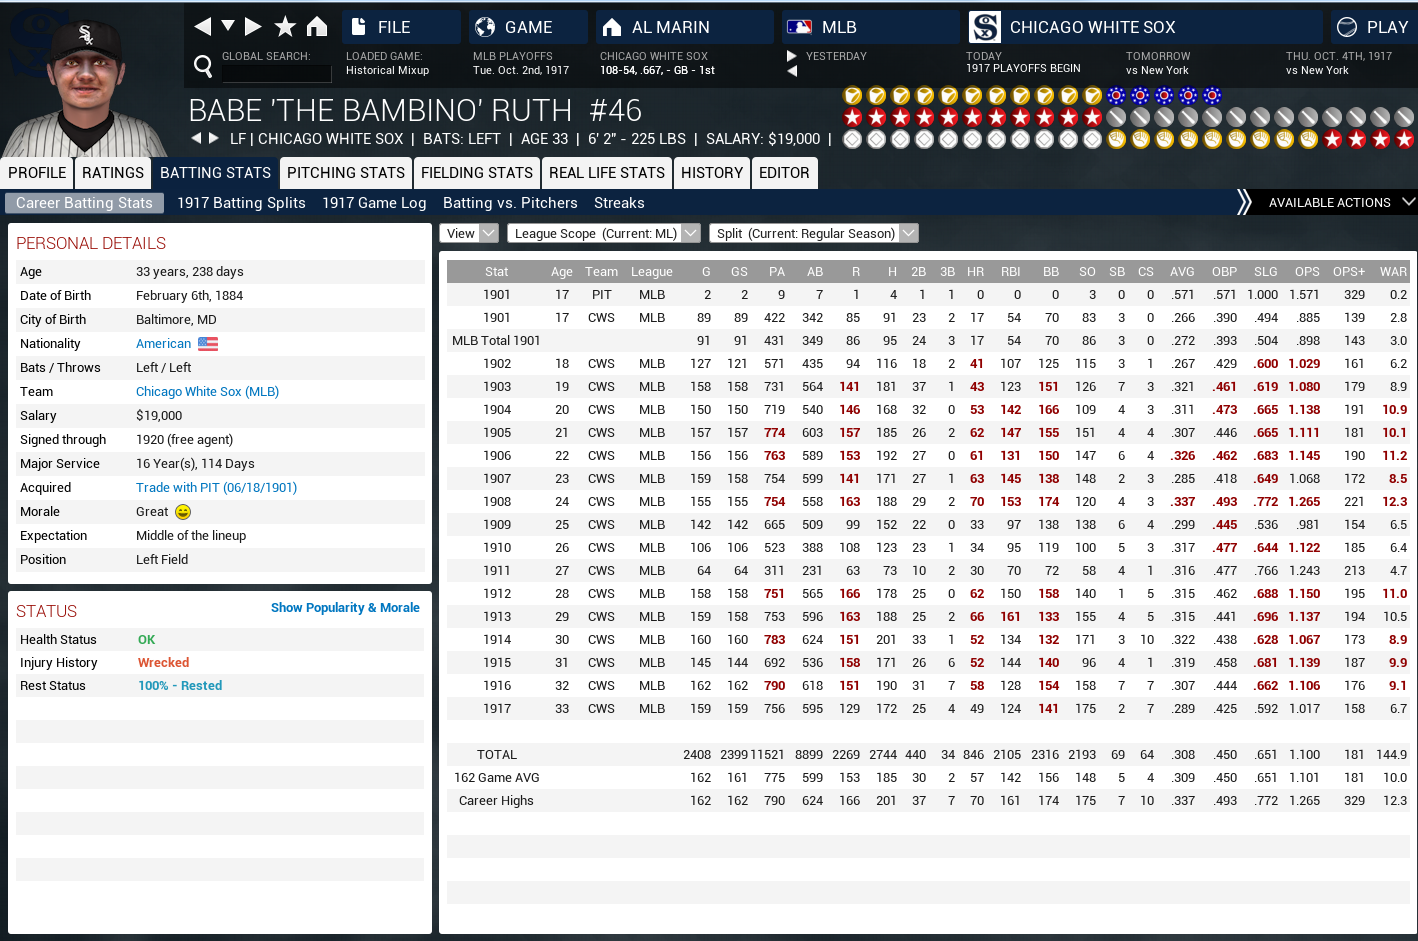Open the Trade with PIT (06/18/1901) link
1418x941 pixels.
tap(216, 488)
